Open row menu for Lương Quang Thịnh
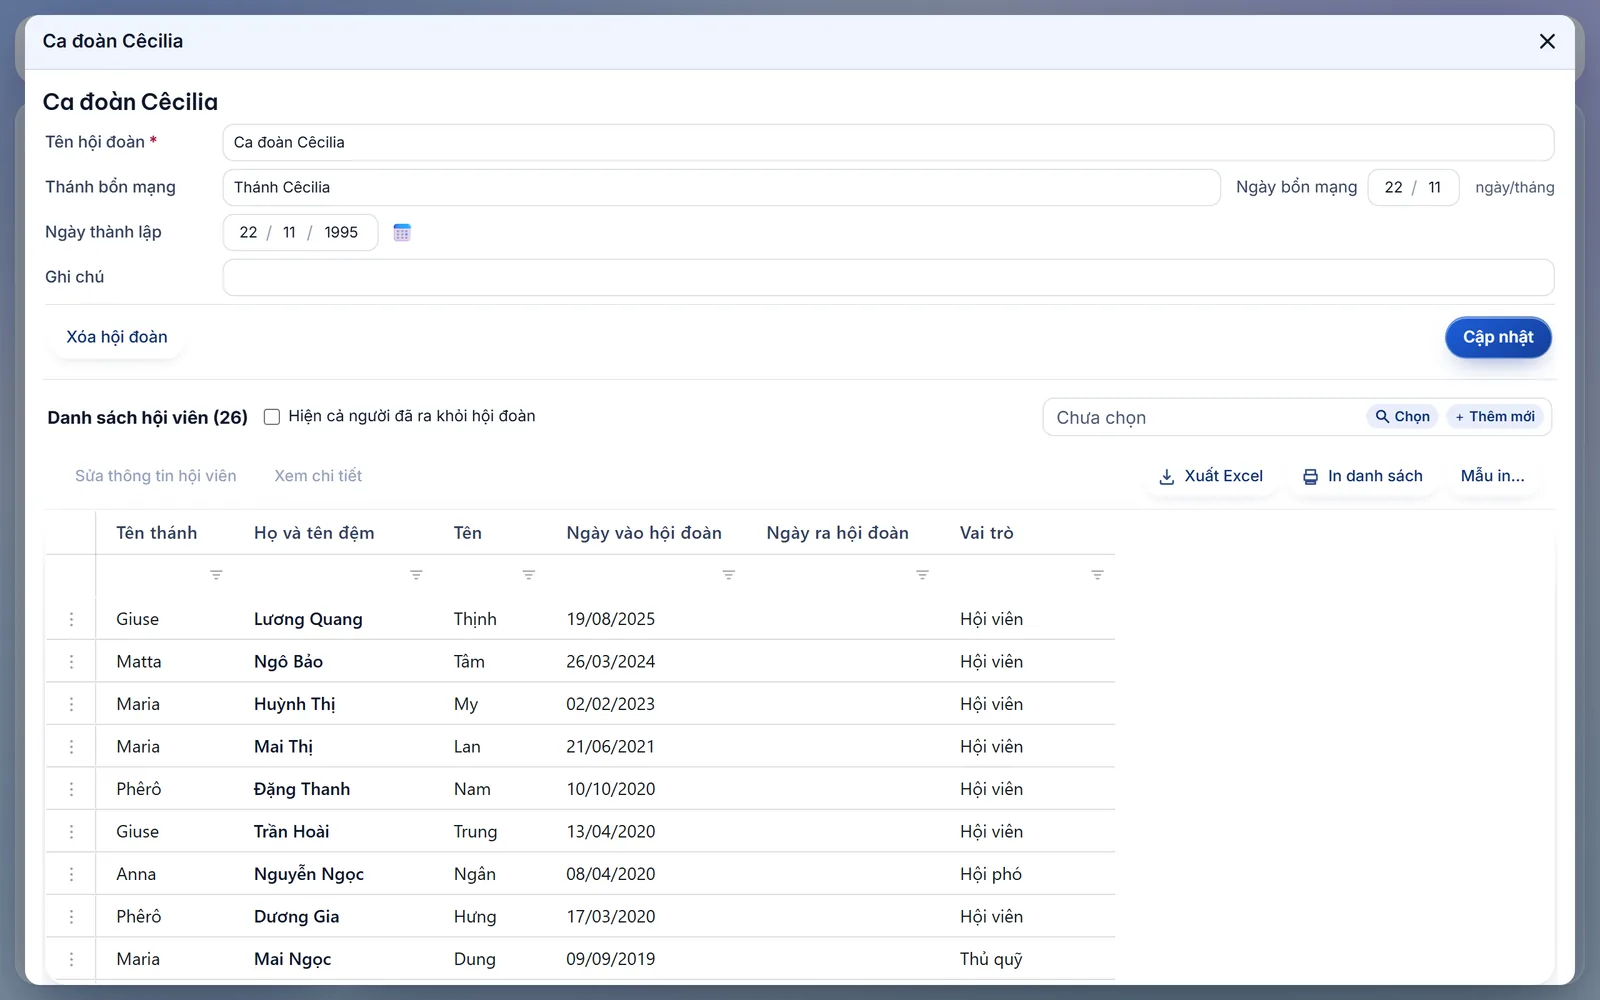 [x=71, y=619]
